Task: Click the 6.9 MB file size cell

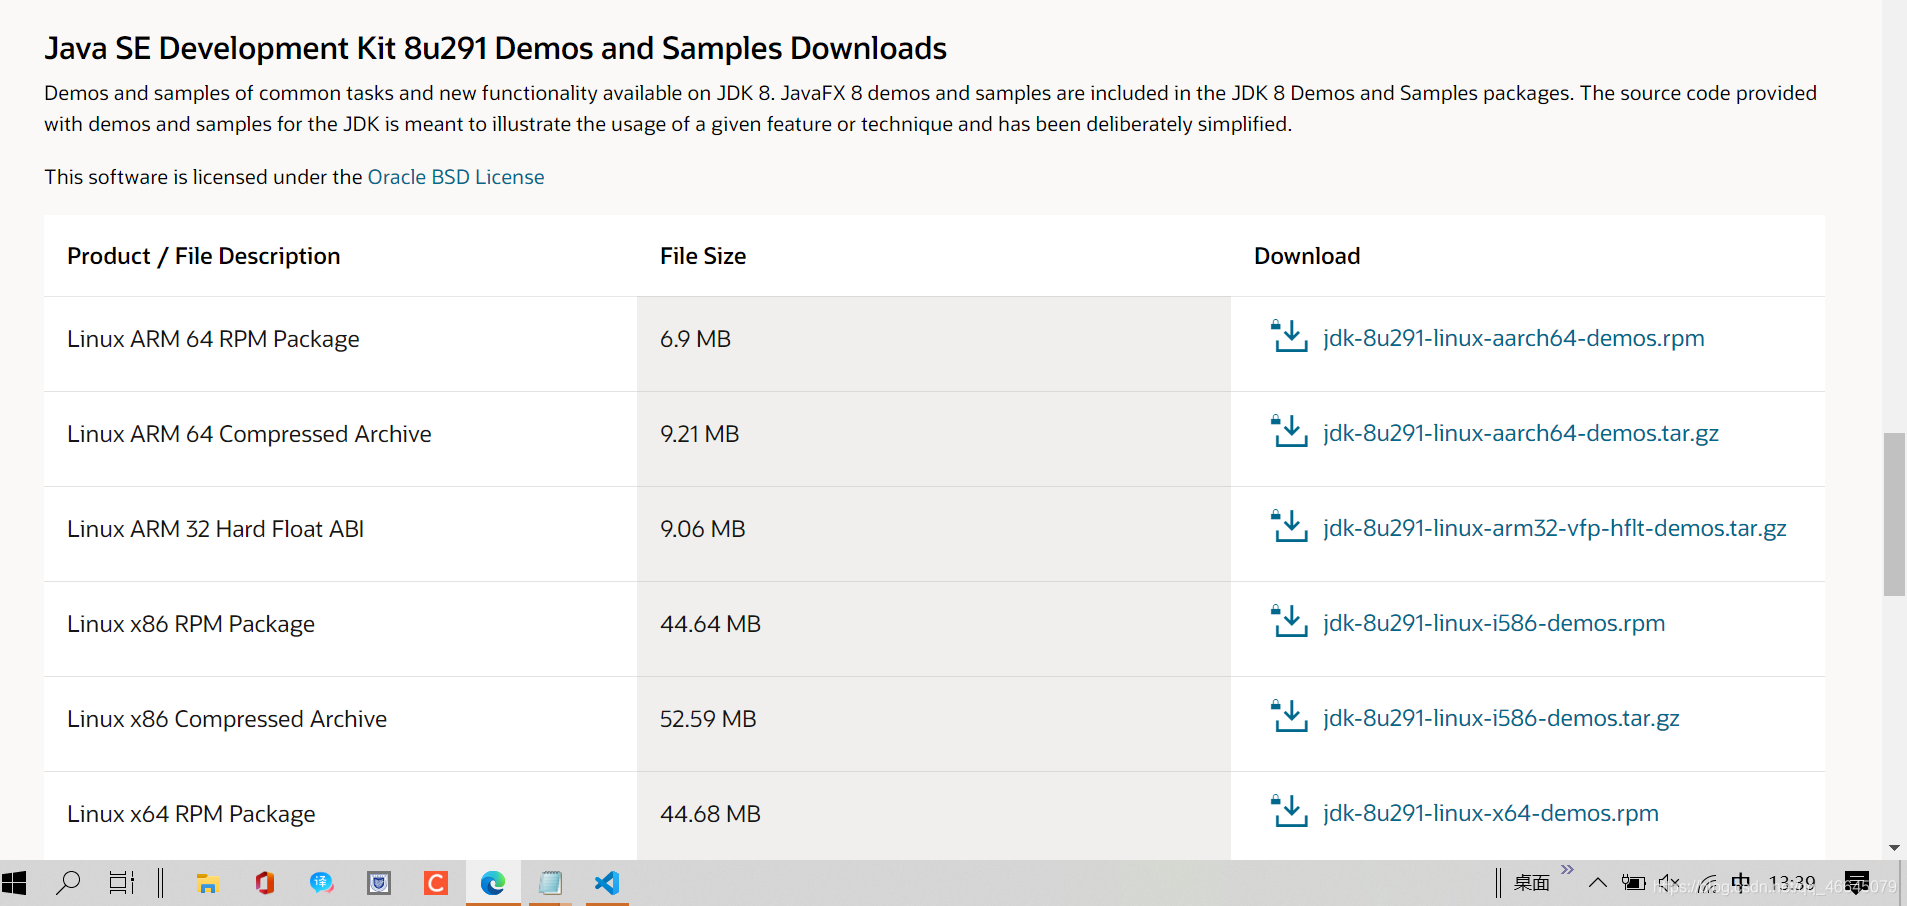Action: pos(934,344)
